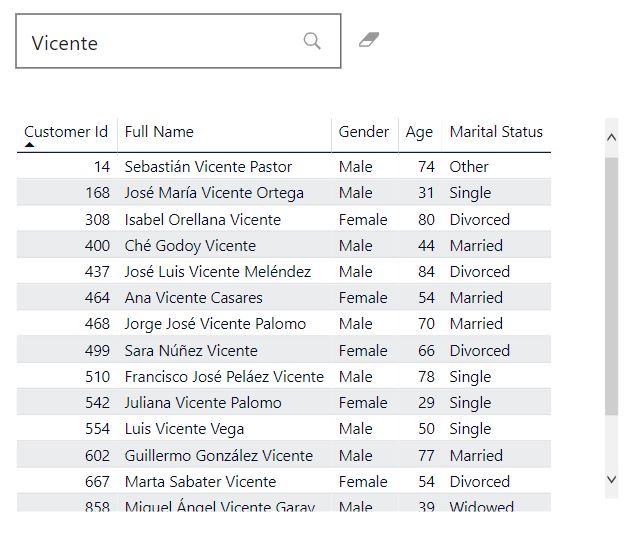The width and height of the screenshot is (634, 538).
Task: Clear the search with the eraser icon
Action: click(x=369, y=40)
